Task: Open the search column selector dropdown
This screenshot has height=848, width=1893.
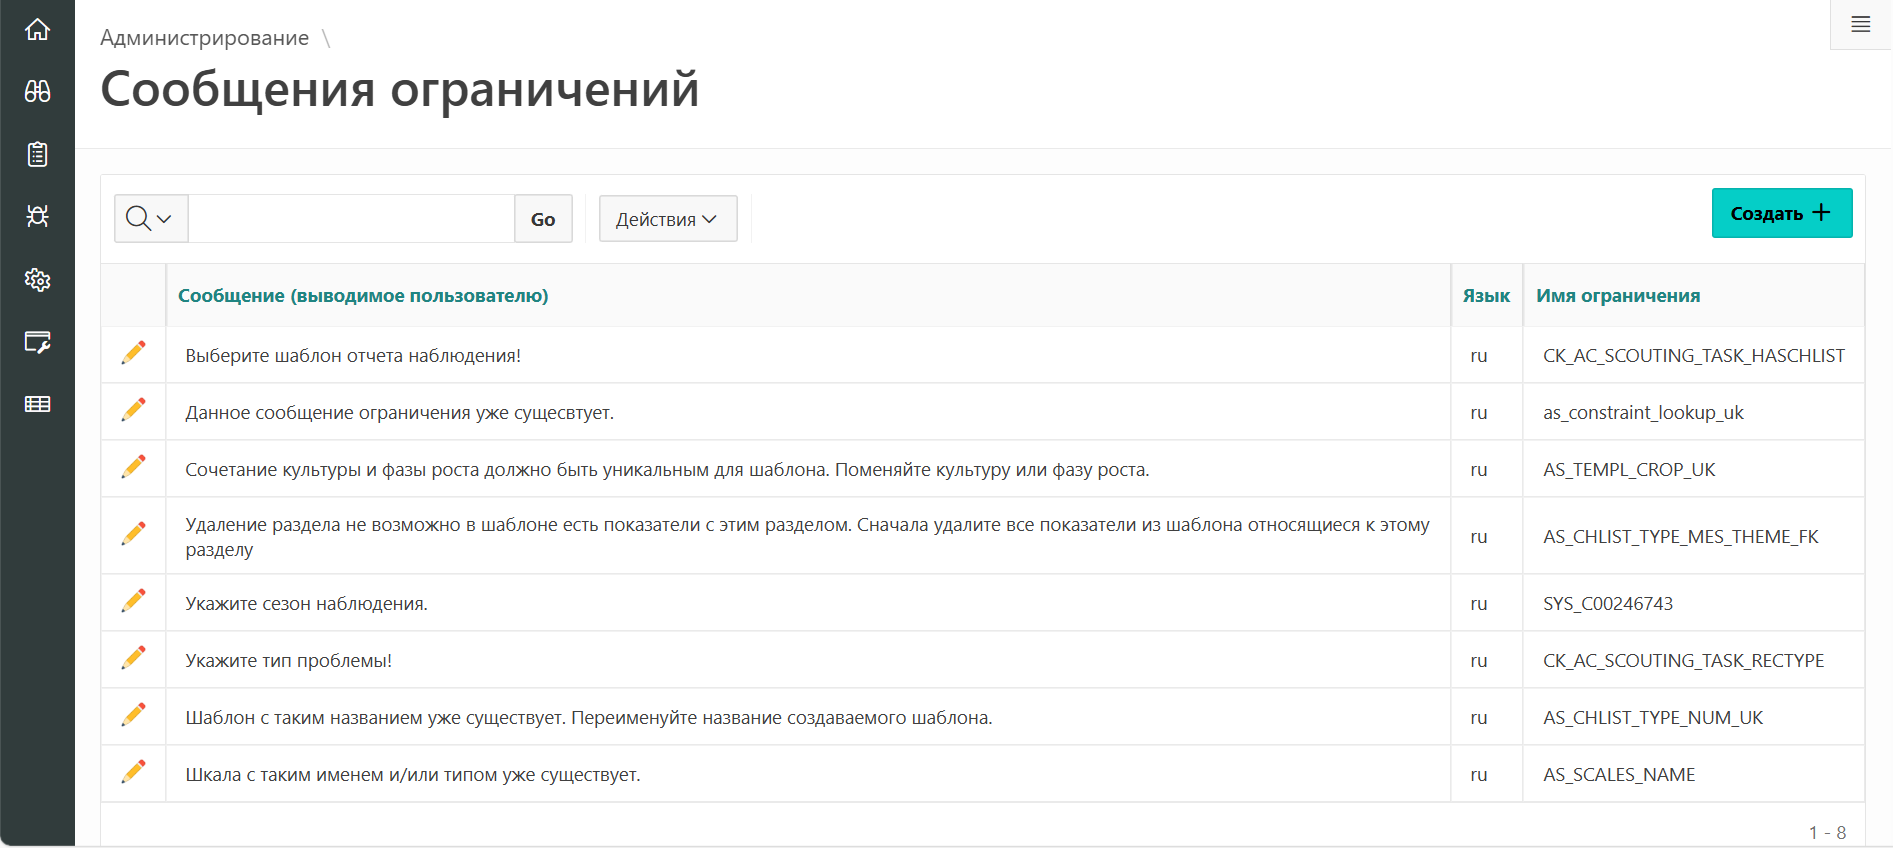Action: [151, 218]
